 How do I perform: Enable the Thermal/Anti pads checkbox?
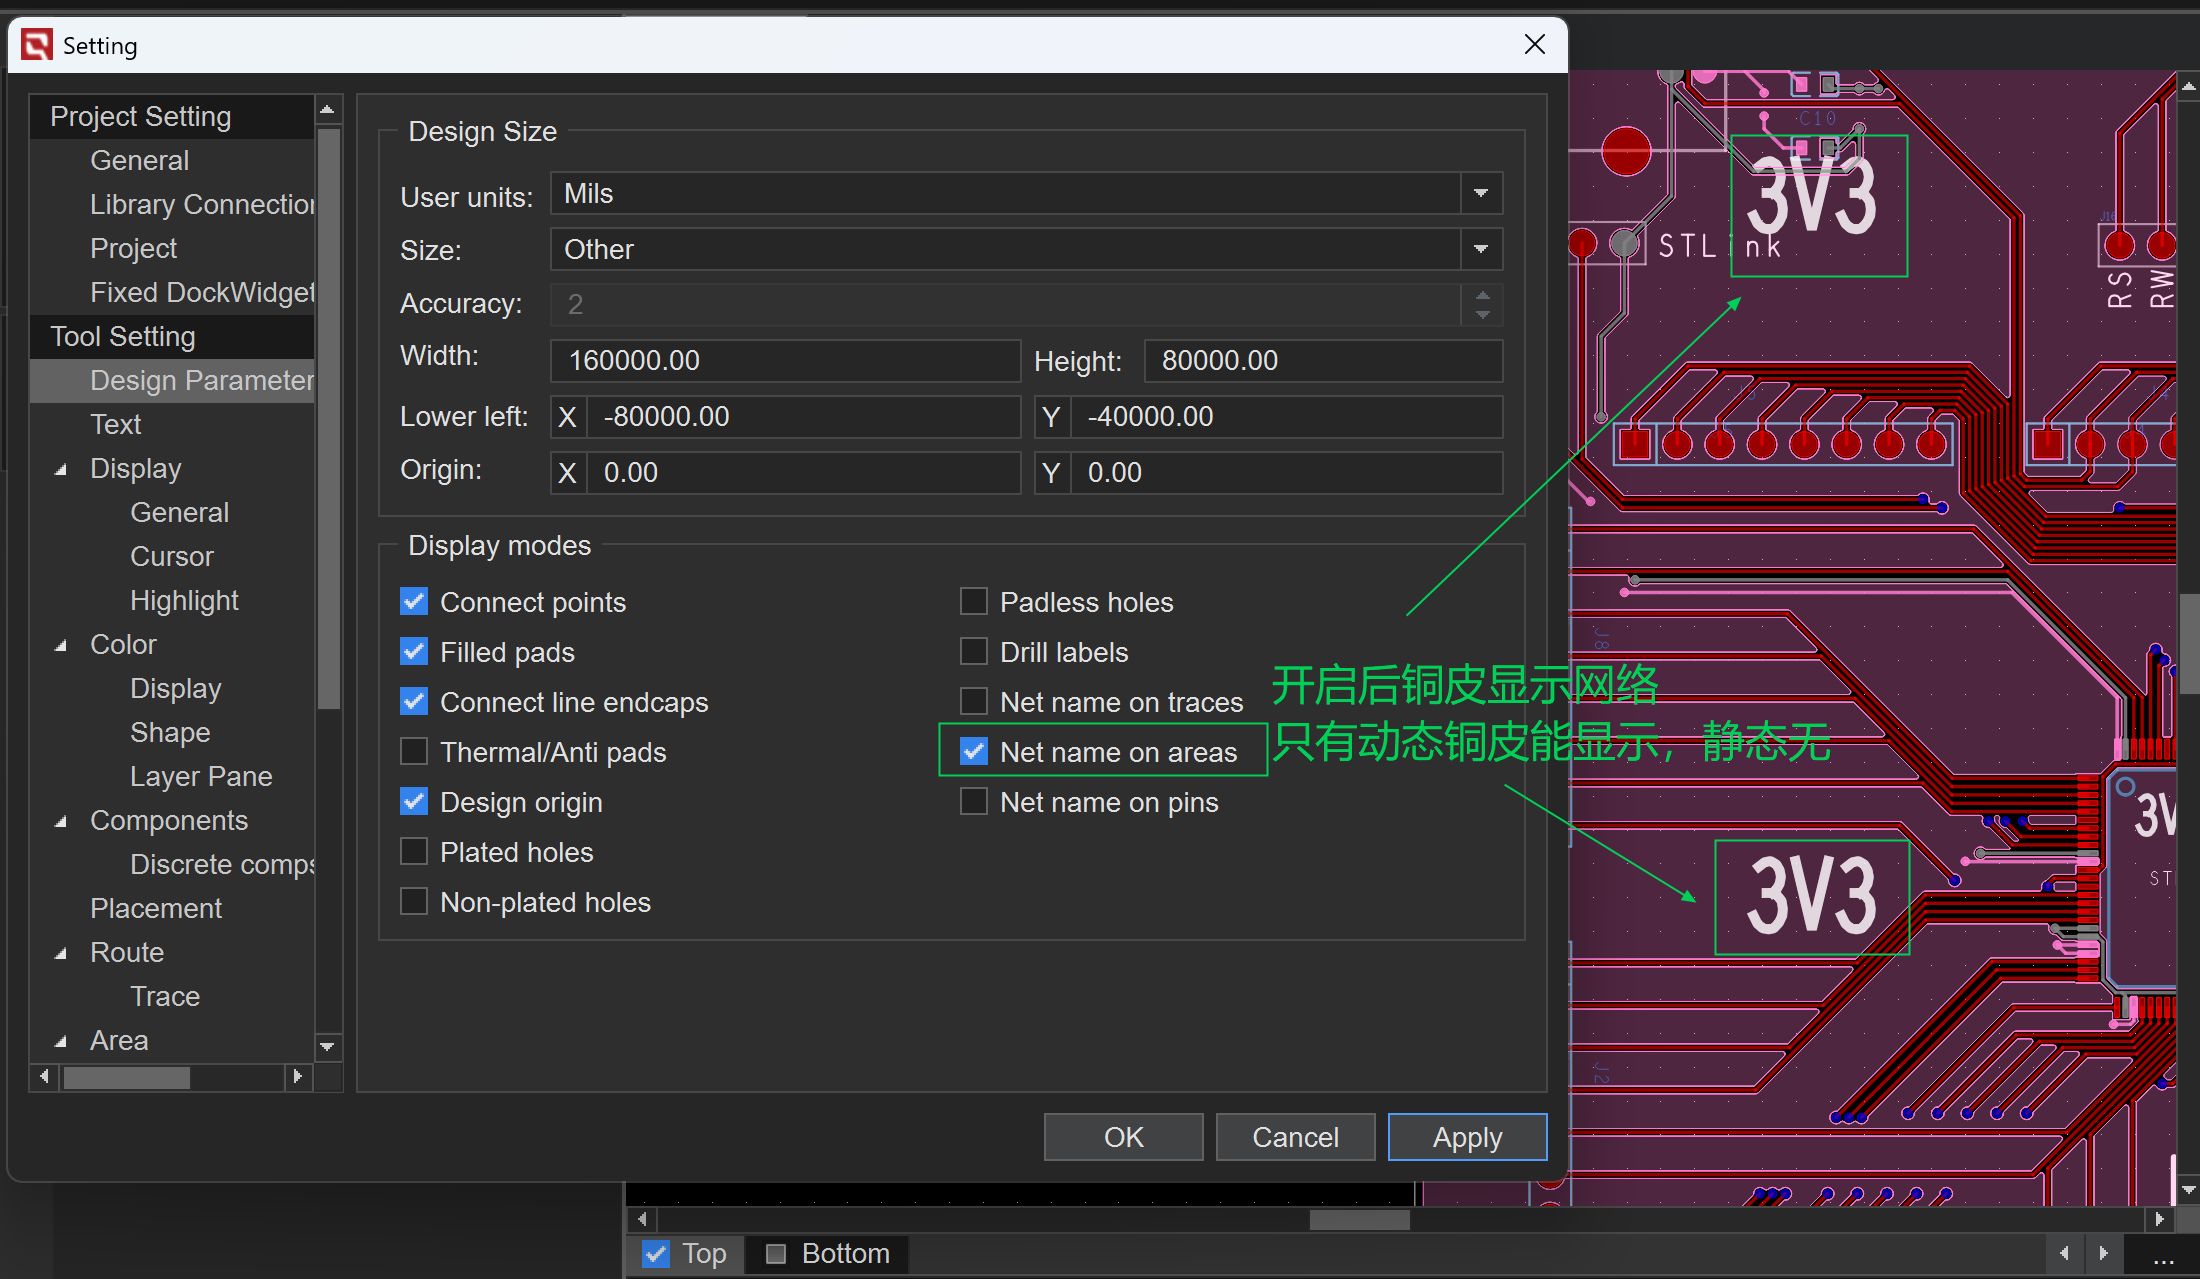414,751
